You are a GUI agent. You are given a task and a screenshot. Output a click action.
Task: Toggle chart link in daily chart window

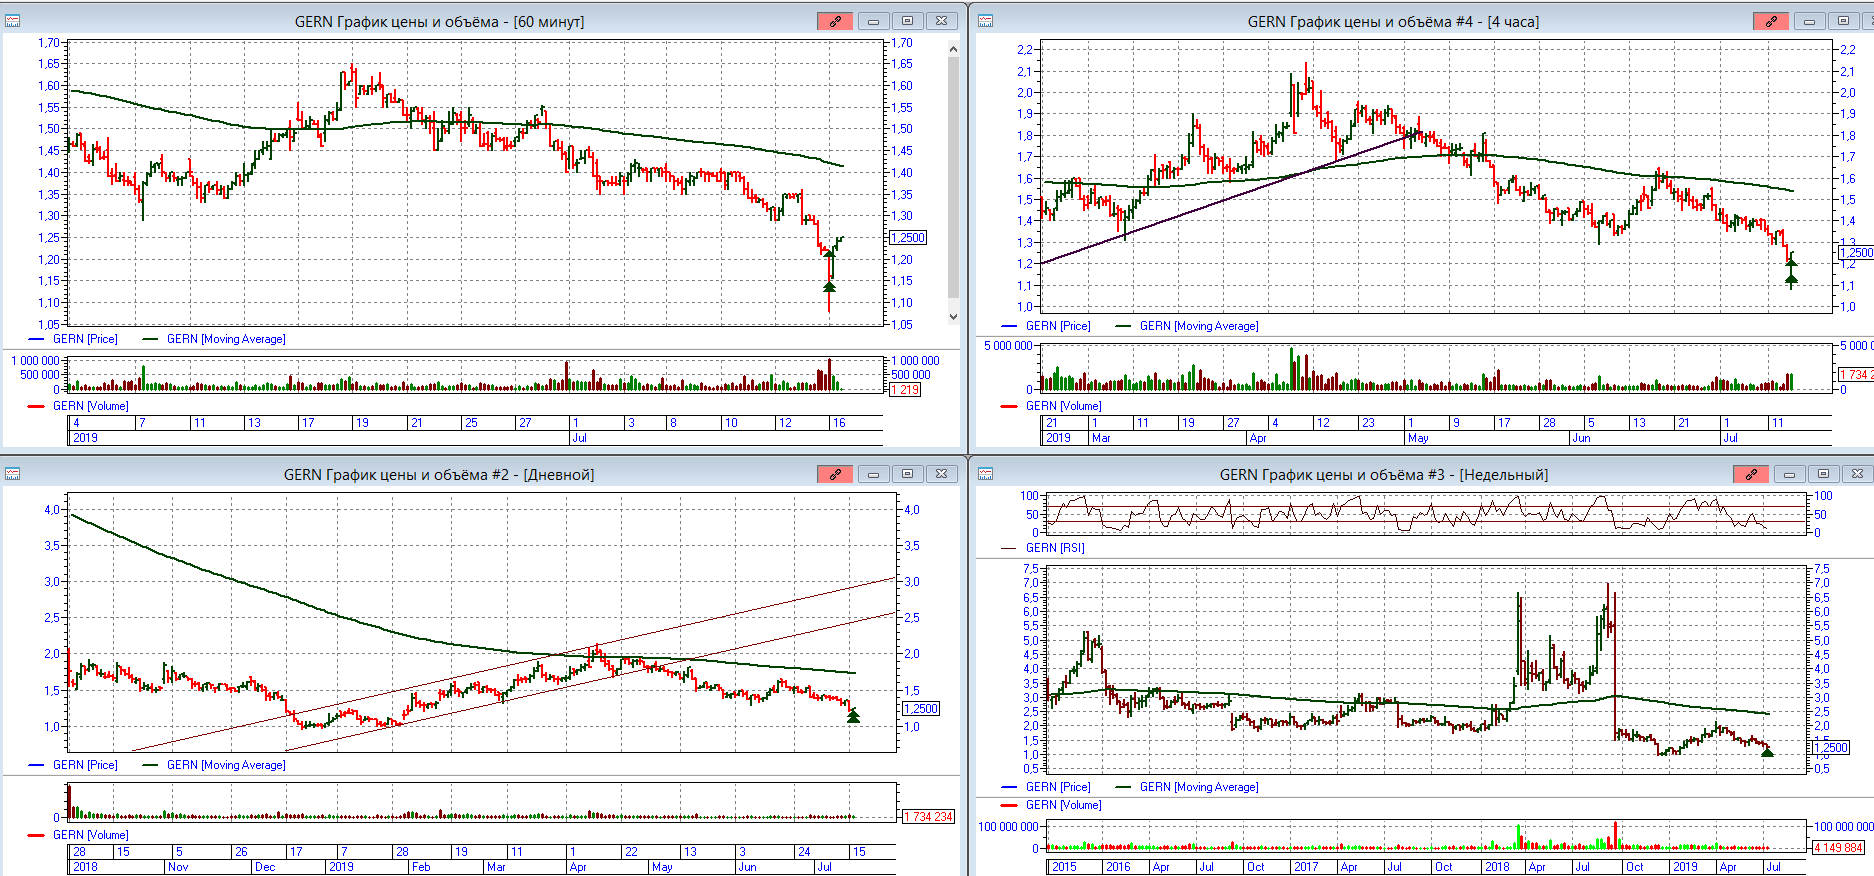tap(834, 474)
